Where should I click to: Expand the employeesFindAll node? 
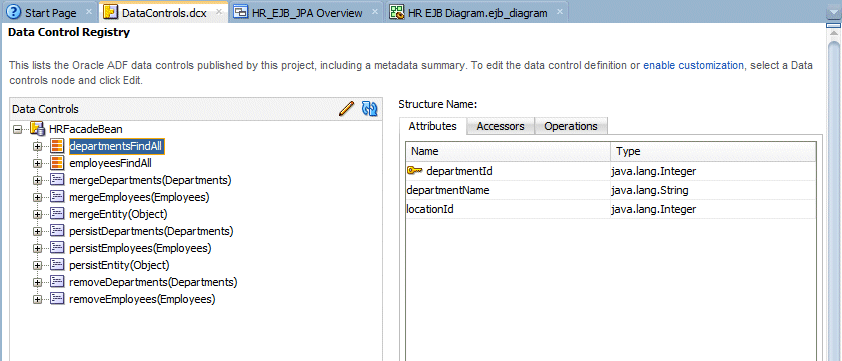point(38,163)
